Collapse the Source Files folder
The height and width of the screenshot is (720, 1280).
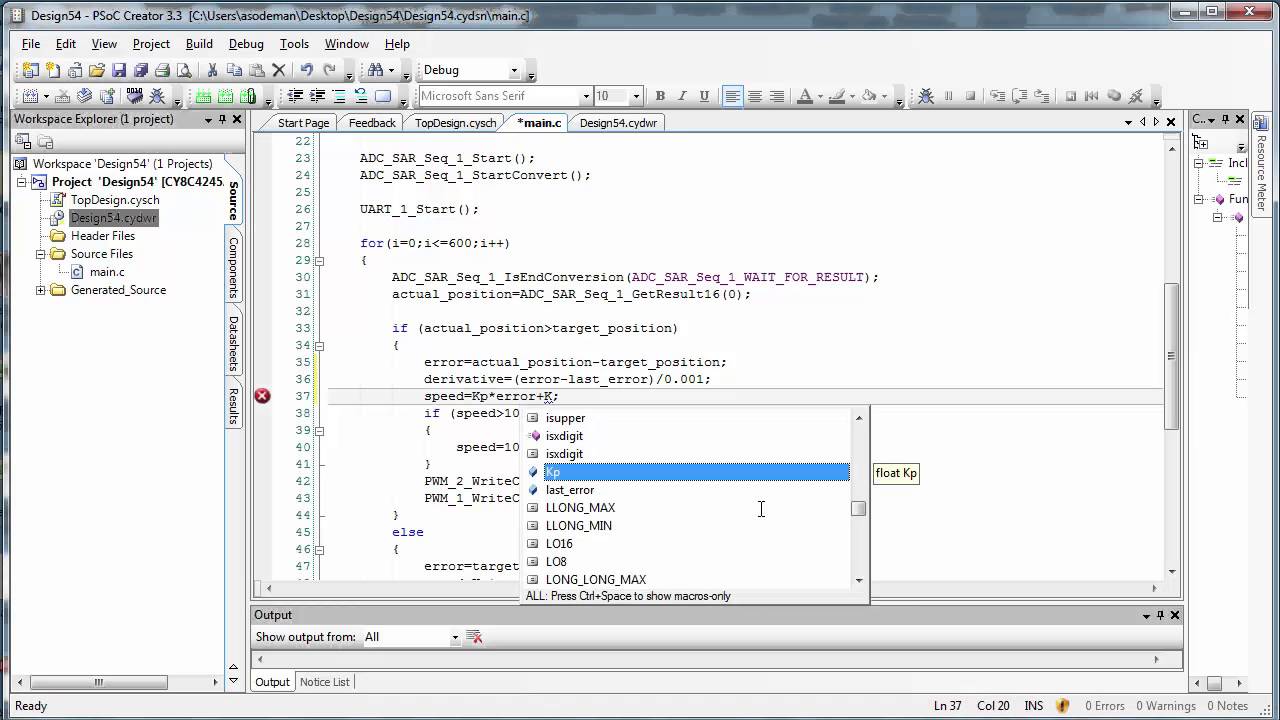tap(40, 254)
